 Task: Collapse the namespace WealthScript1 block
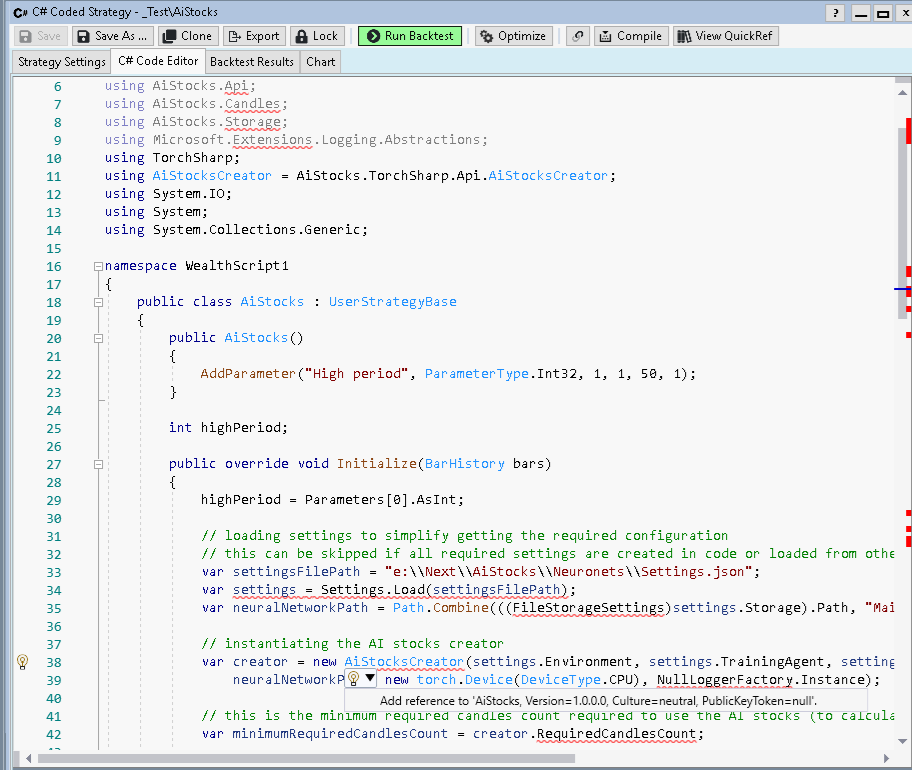(97, 267)
